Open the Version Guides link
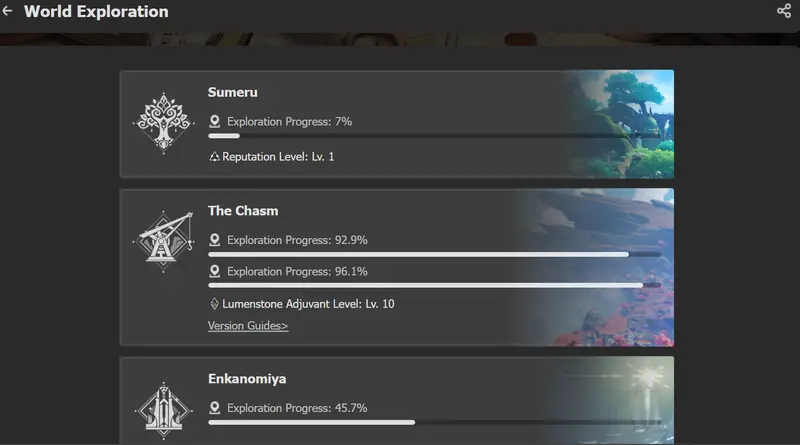Viewport: 800px width, 445px height. point(248,326)
